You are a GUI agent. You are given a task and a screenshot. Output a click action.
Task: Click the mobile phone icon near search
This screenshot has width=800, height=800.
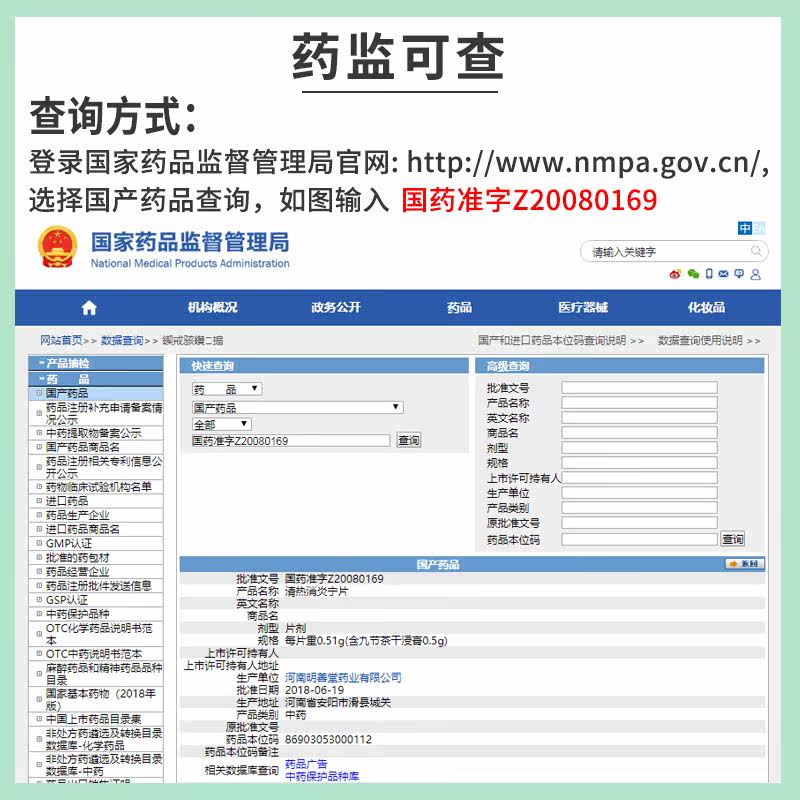(709, 274)
